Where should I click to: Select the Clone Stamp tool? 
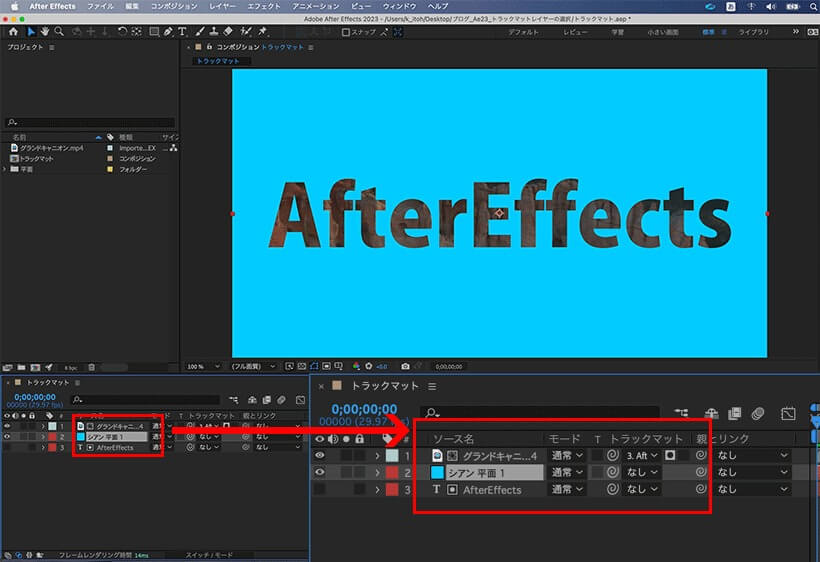pos(213,32)
